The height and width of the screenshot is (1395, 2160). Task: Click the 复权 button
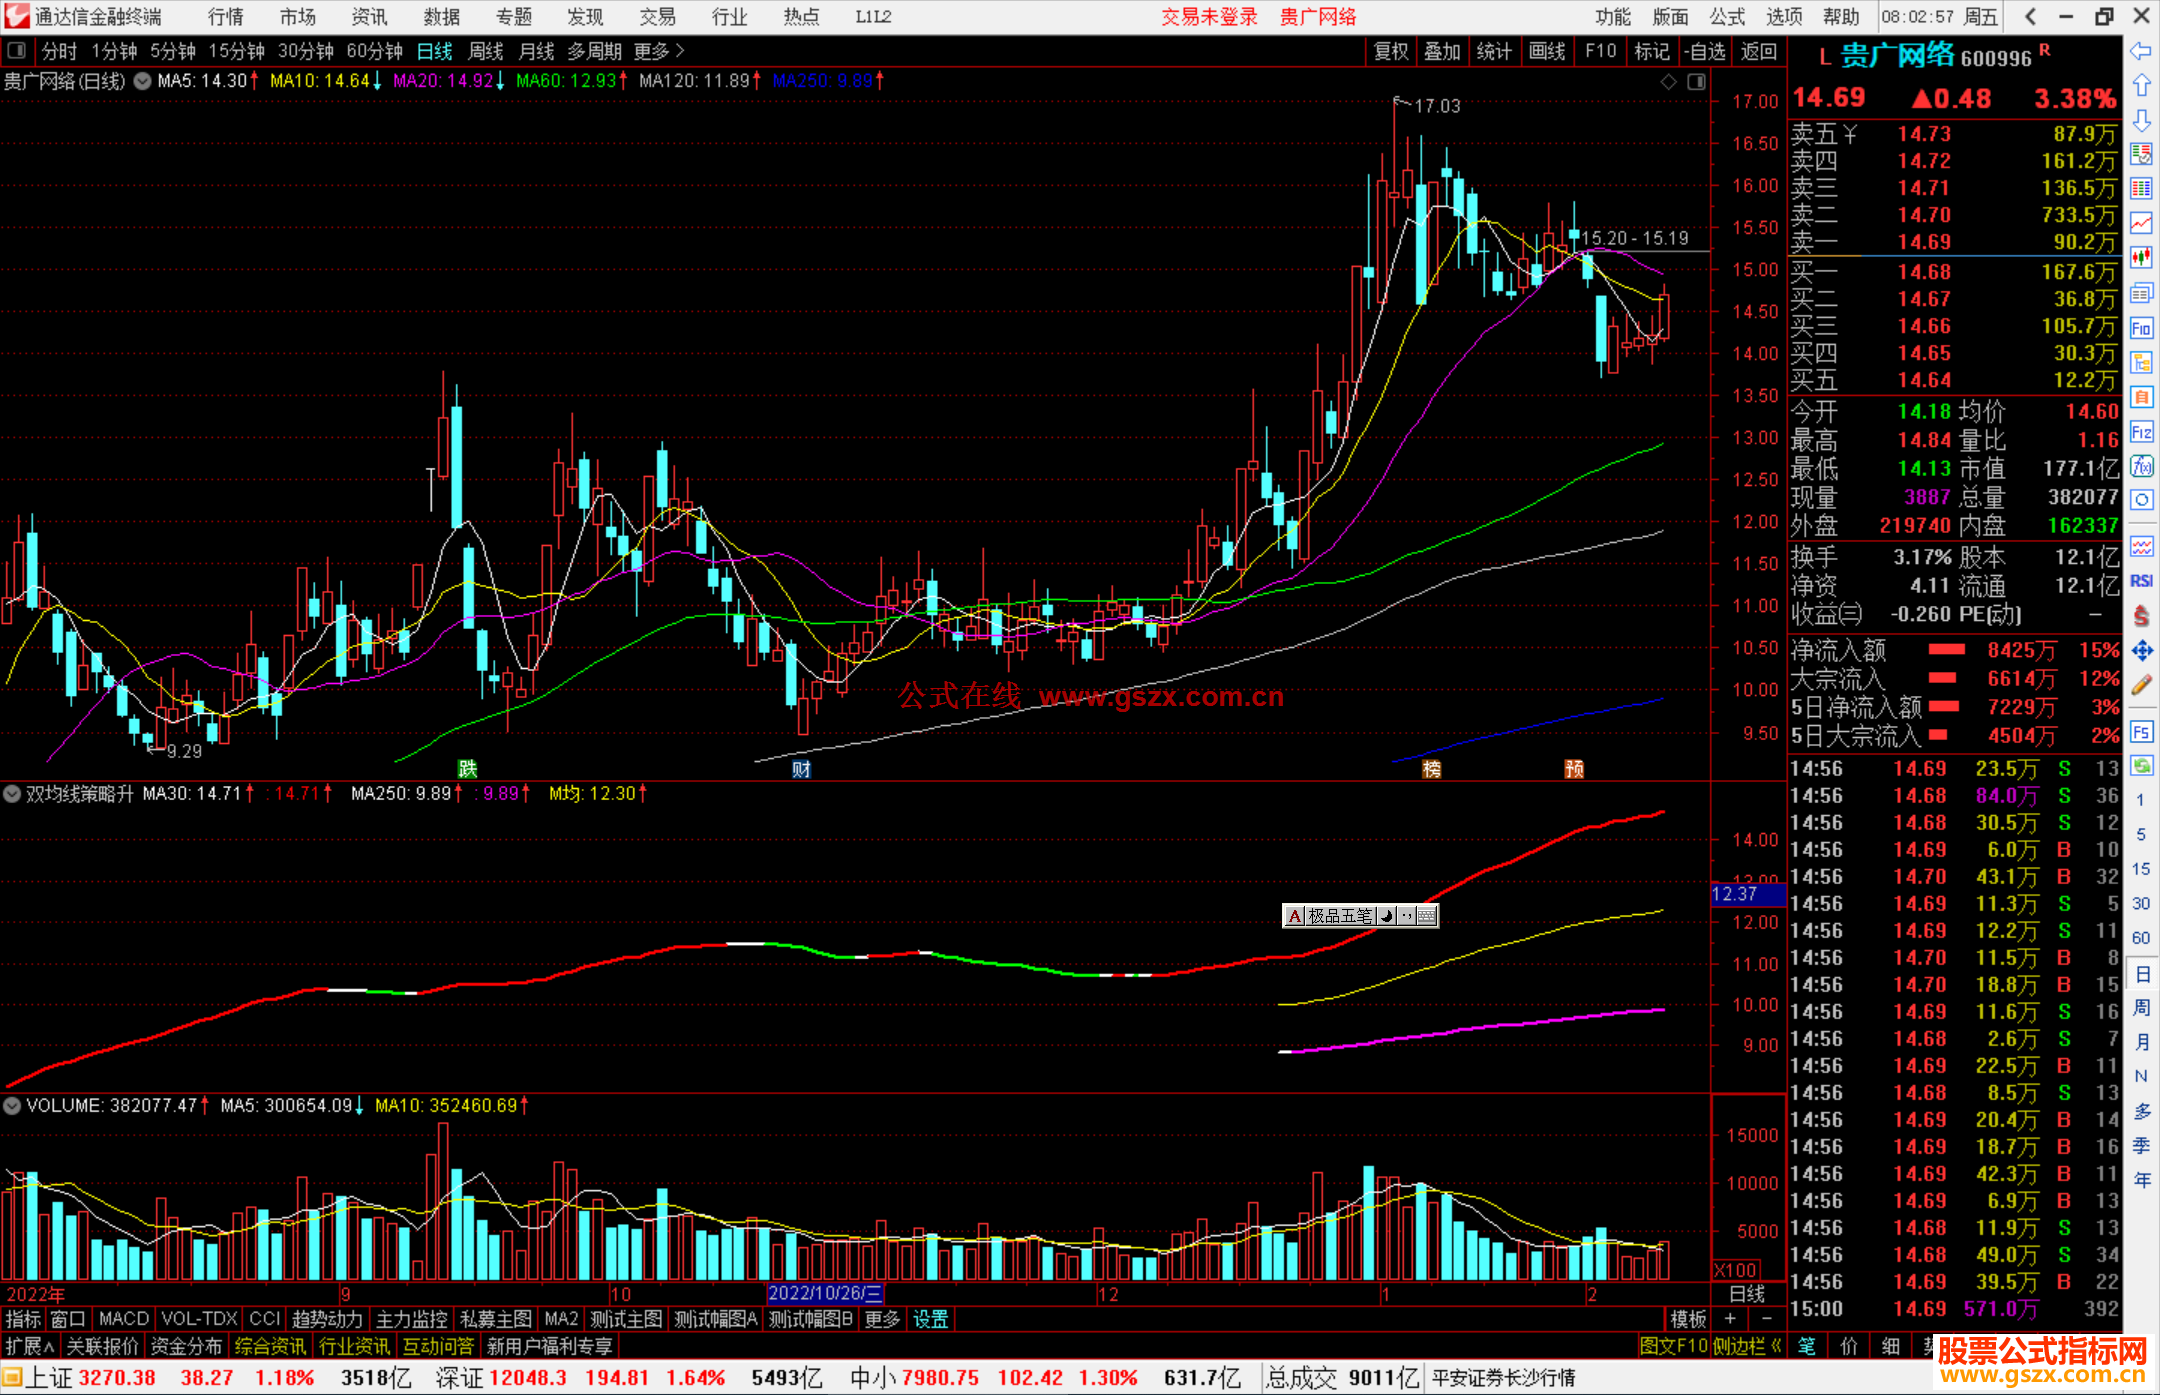pyautogui.click(x=1391, y=51)
